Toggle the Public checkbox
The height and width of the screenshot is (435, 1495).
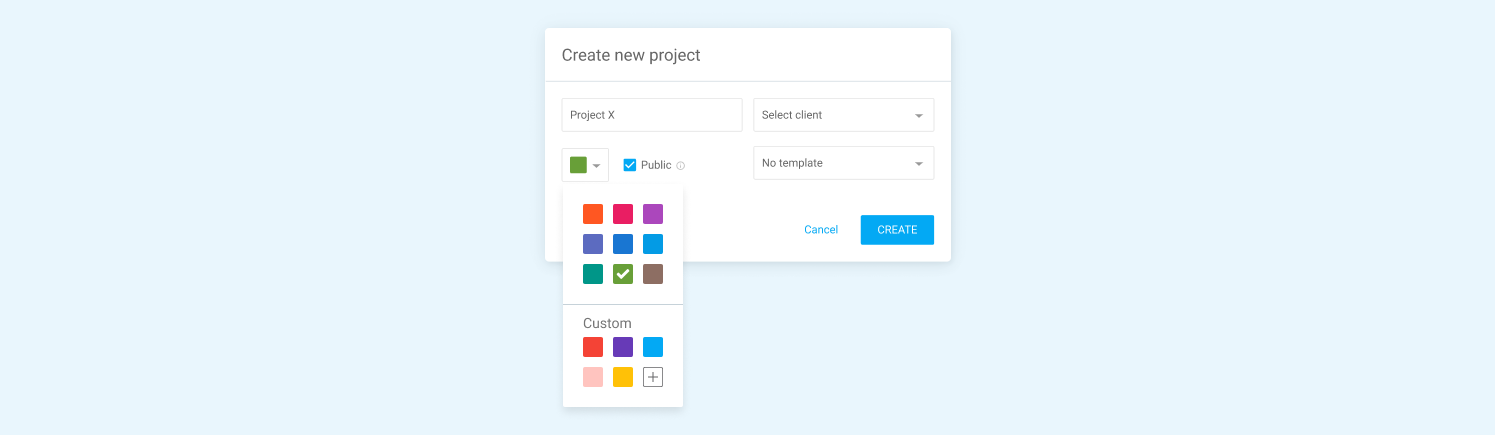coord(630,165)
